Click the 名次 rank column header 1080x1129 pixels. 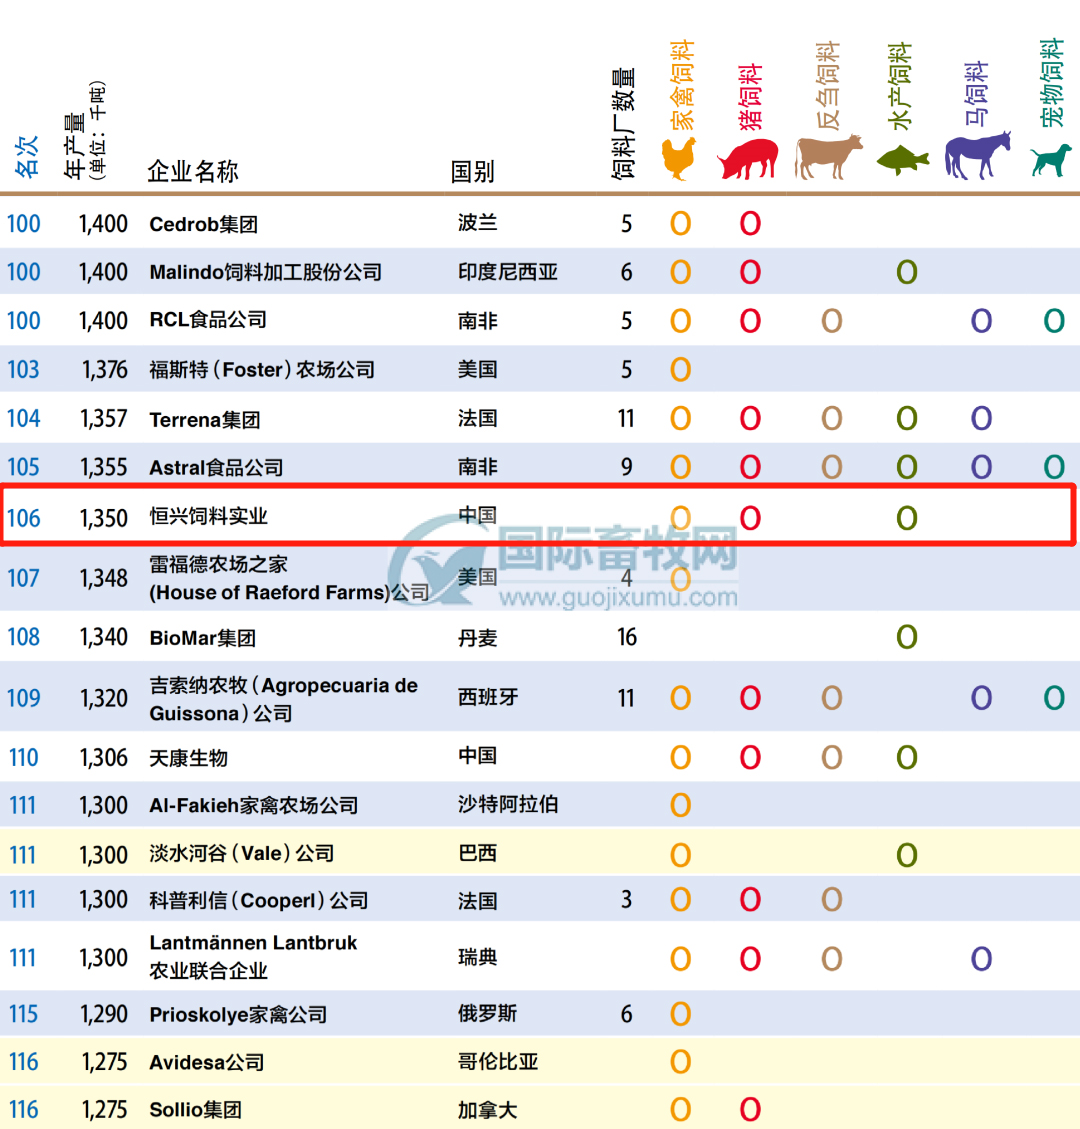click(26, 156)
